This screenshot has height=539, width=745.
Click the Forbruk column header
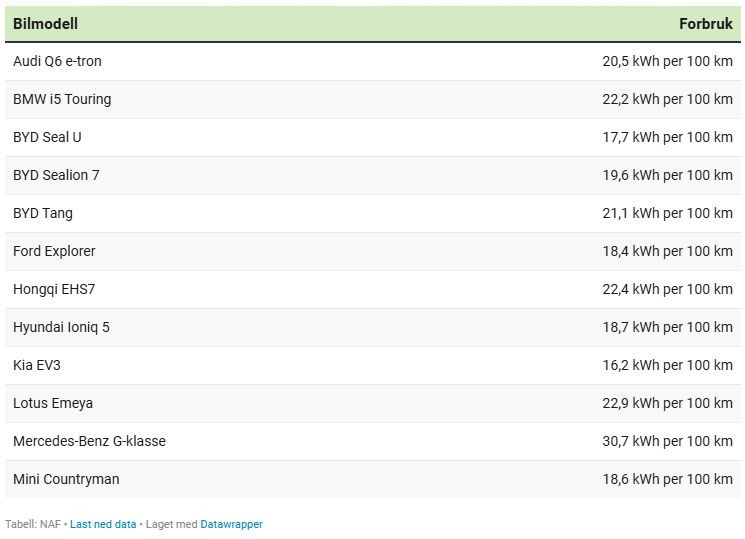click(x=705, y=23)
